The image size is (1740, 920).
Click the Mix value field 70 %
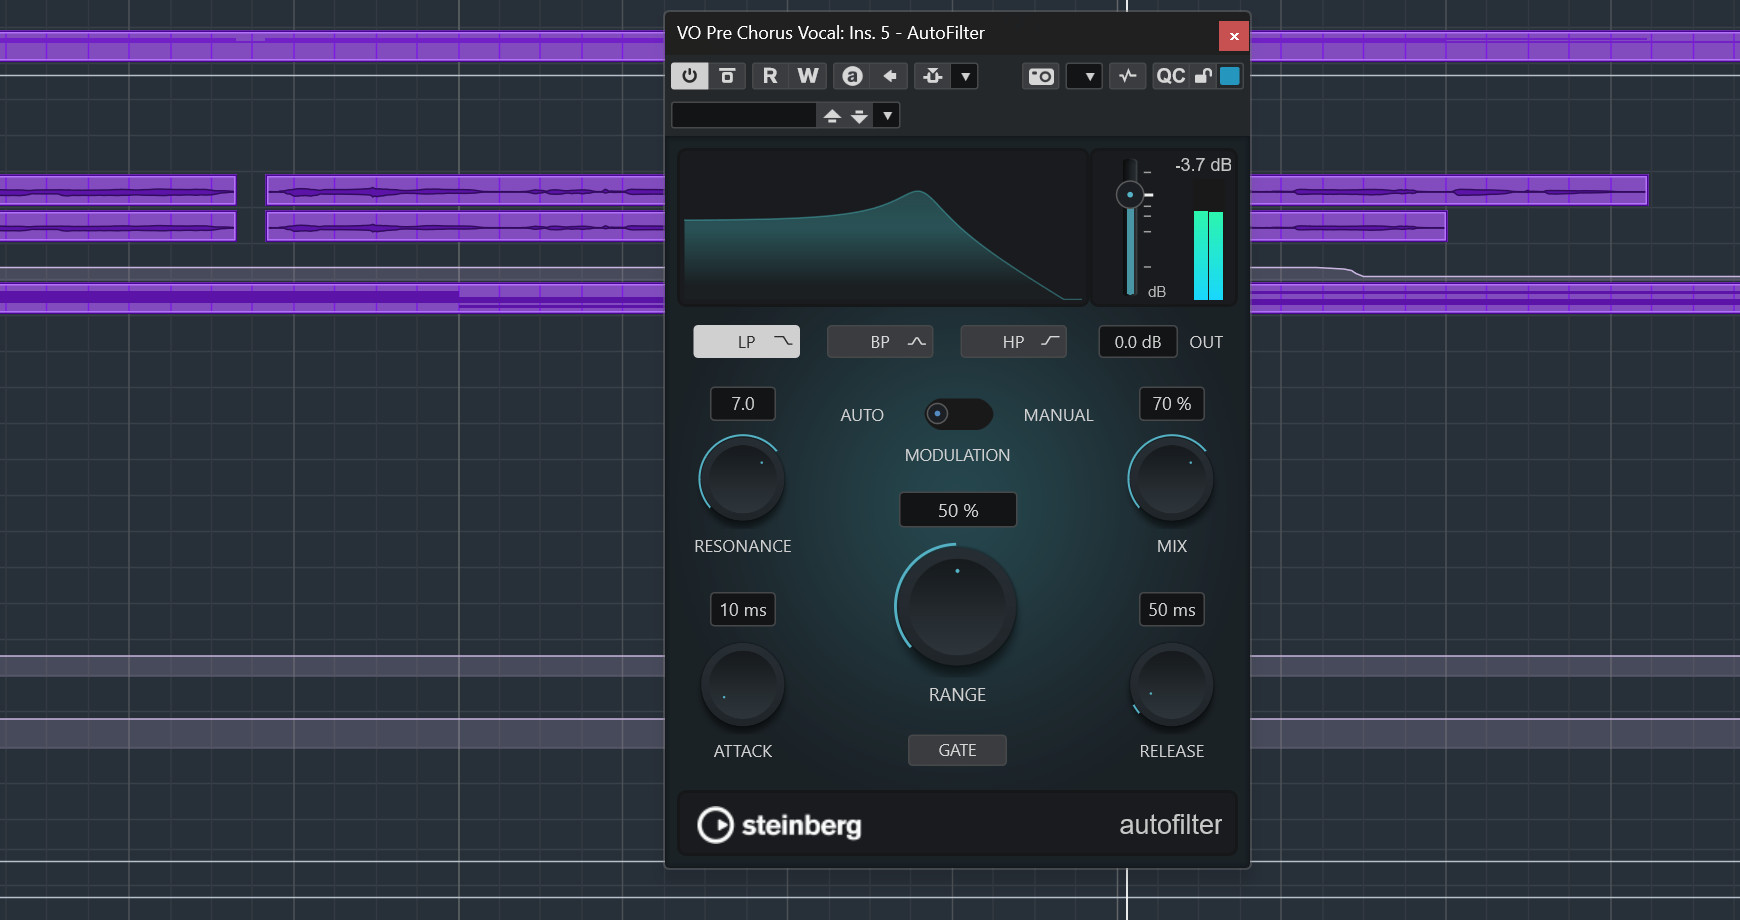click(1172, 404)
